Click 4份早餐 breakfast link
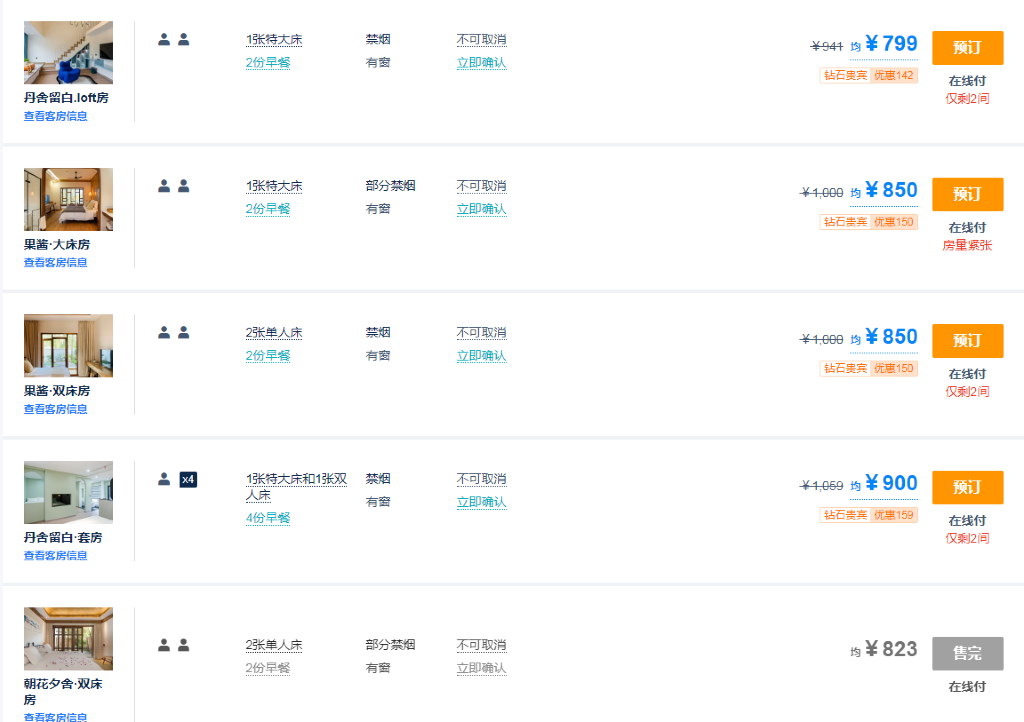The height and width of the screenshot is (722, 1024). point(268,518)
